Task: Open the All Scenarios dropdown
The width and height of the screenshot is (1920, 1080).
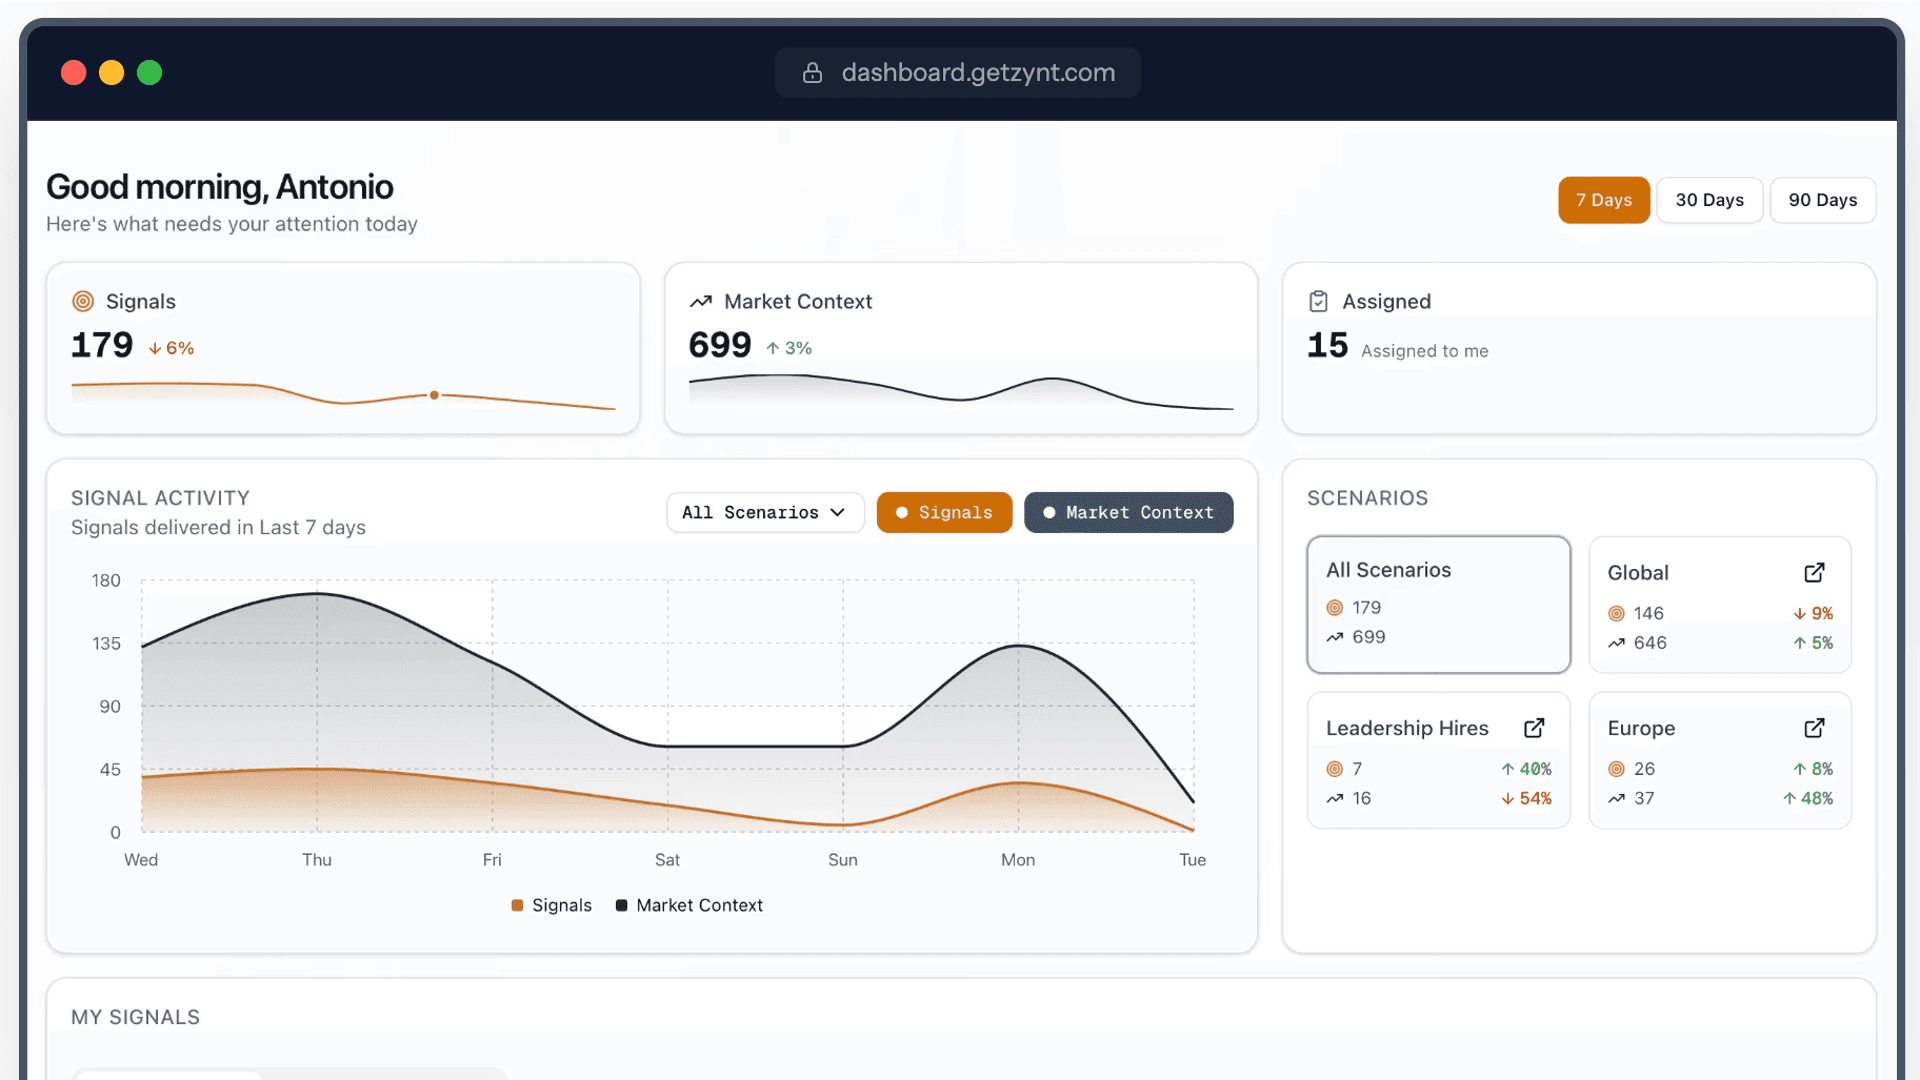Action: tap(764, 512)
